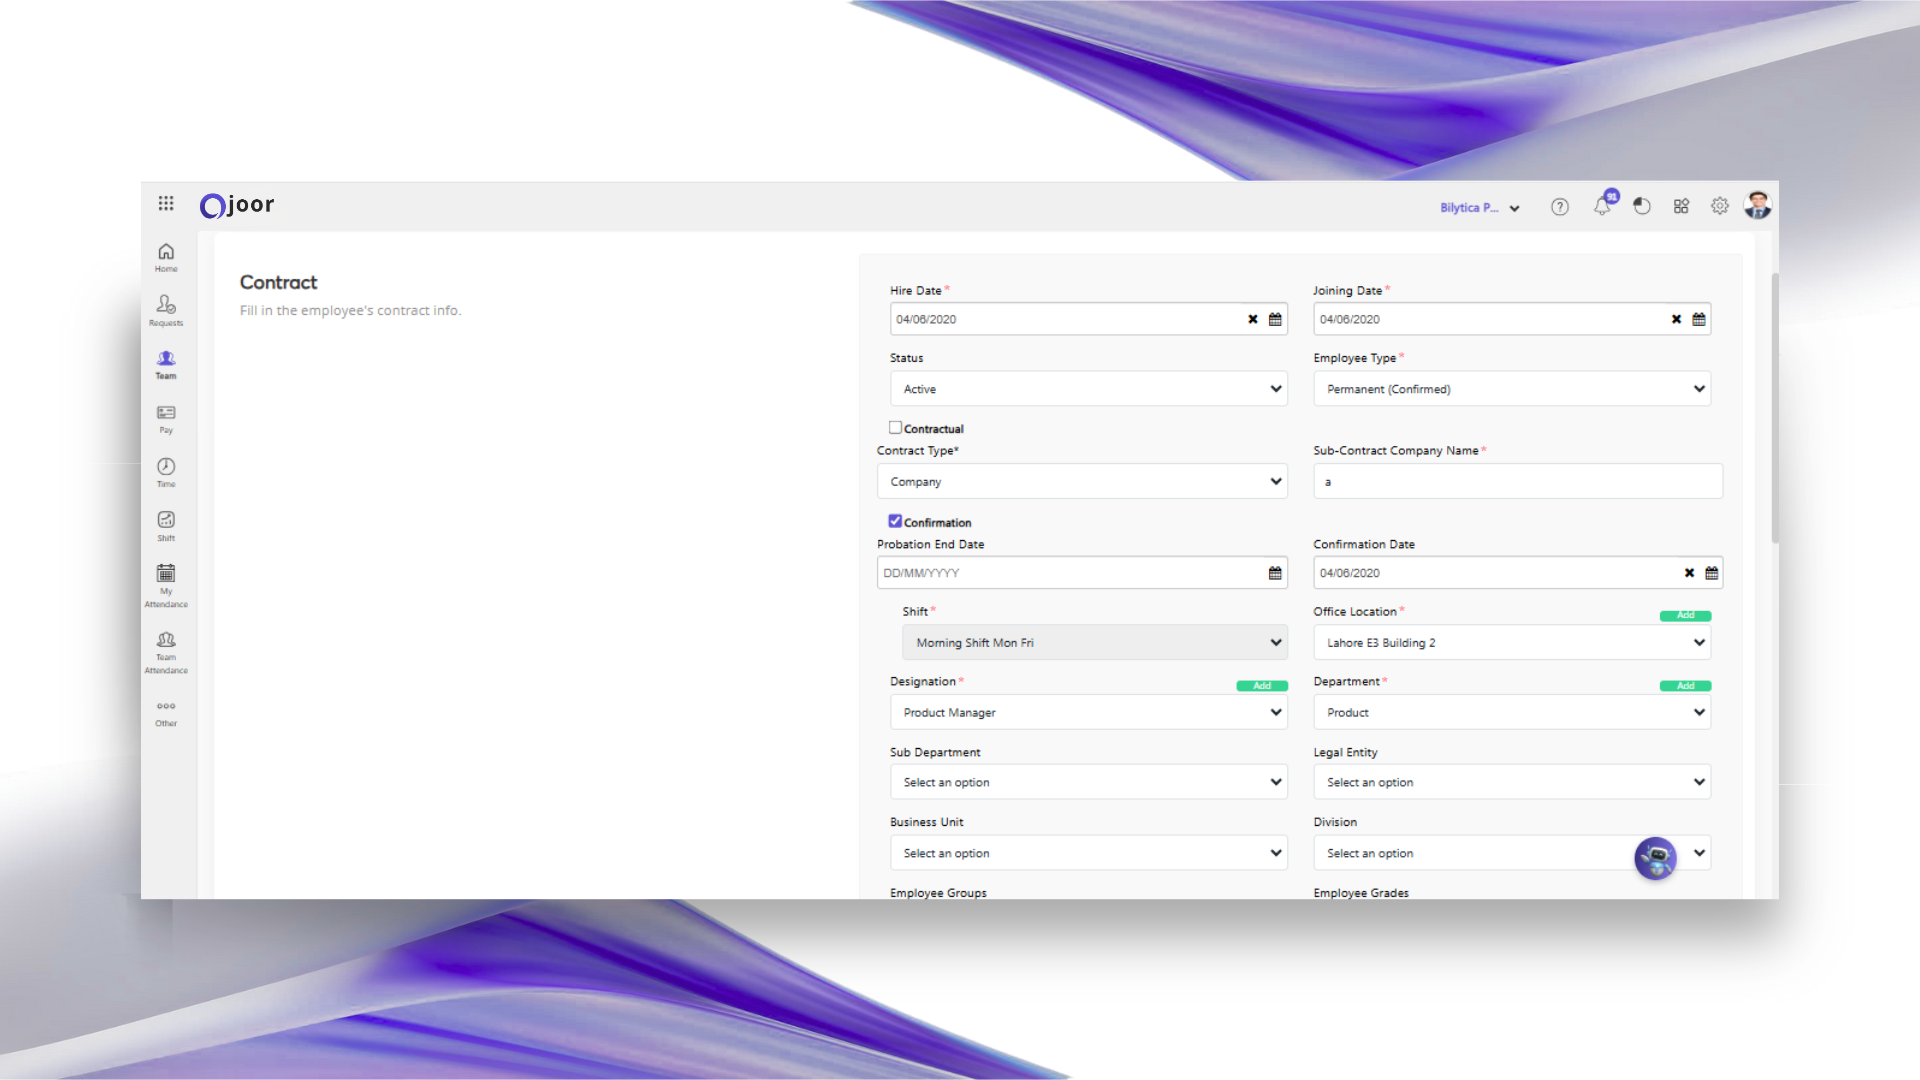Image resolution: width=1920 pixels, height=1080 pixels.
Task: Uncheck the Confirmation checkbox
Action: tap(895, 521)
